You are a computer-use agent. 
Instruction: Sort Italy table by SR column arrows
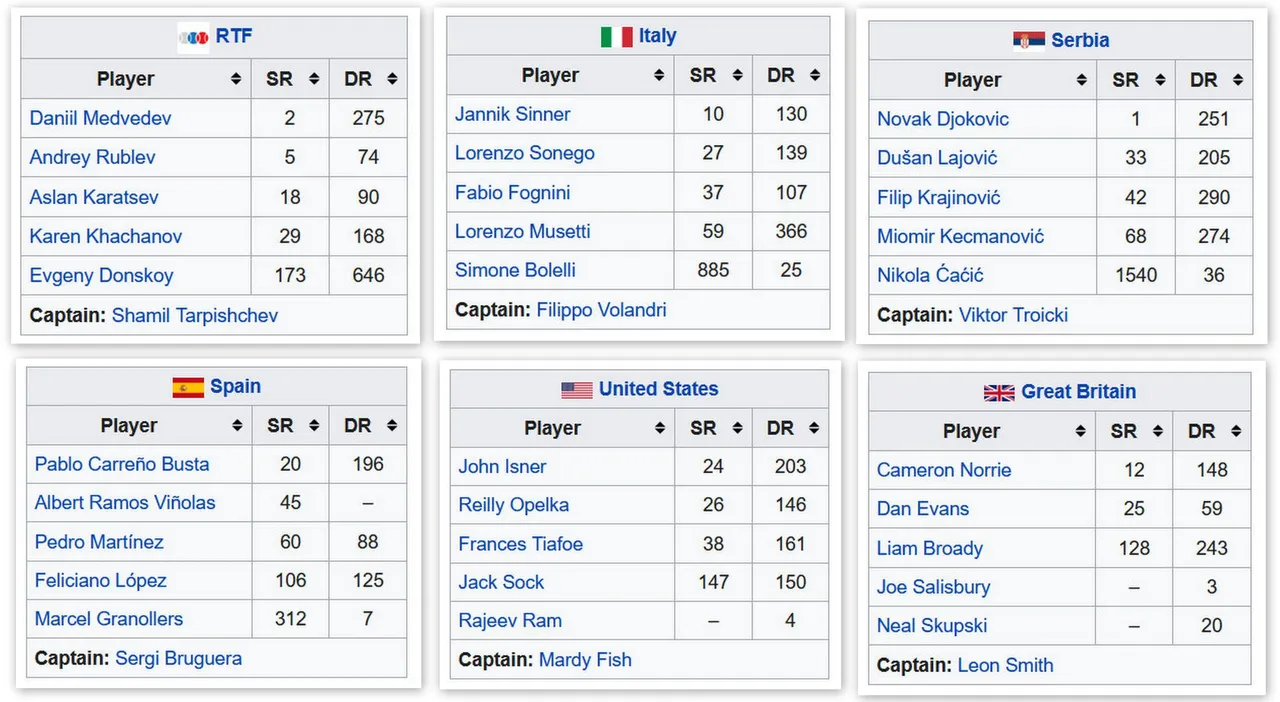tap(737, 75)
